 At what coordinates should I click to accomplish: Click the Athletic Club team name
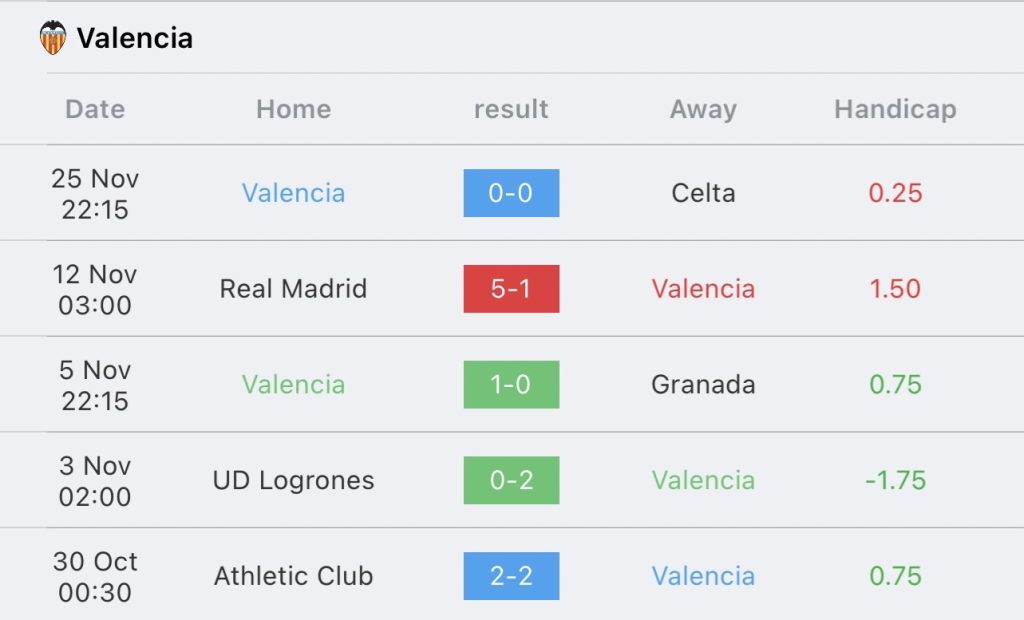pyautogui.click(x=293, y=576)
